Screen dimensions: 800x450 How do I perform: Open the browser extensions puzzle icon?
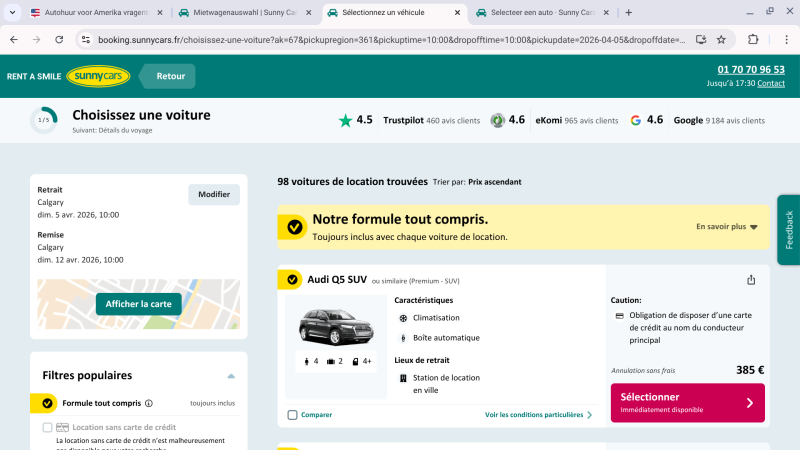tap(753, 39)
